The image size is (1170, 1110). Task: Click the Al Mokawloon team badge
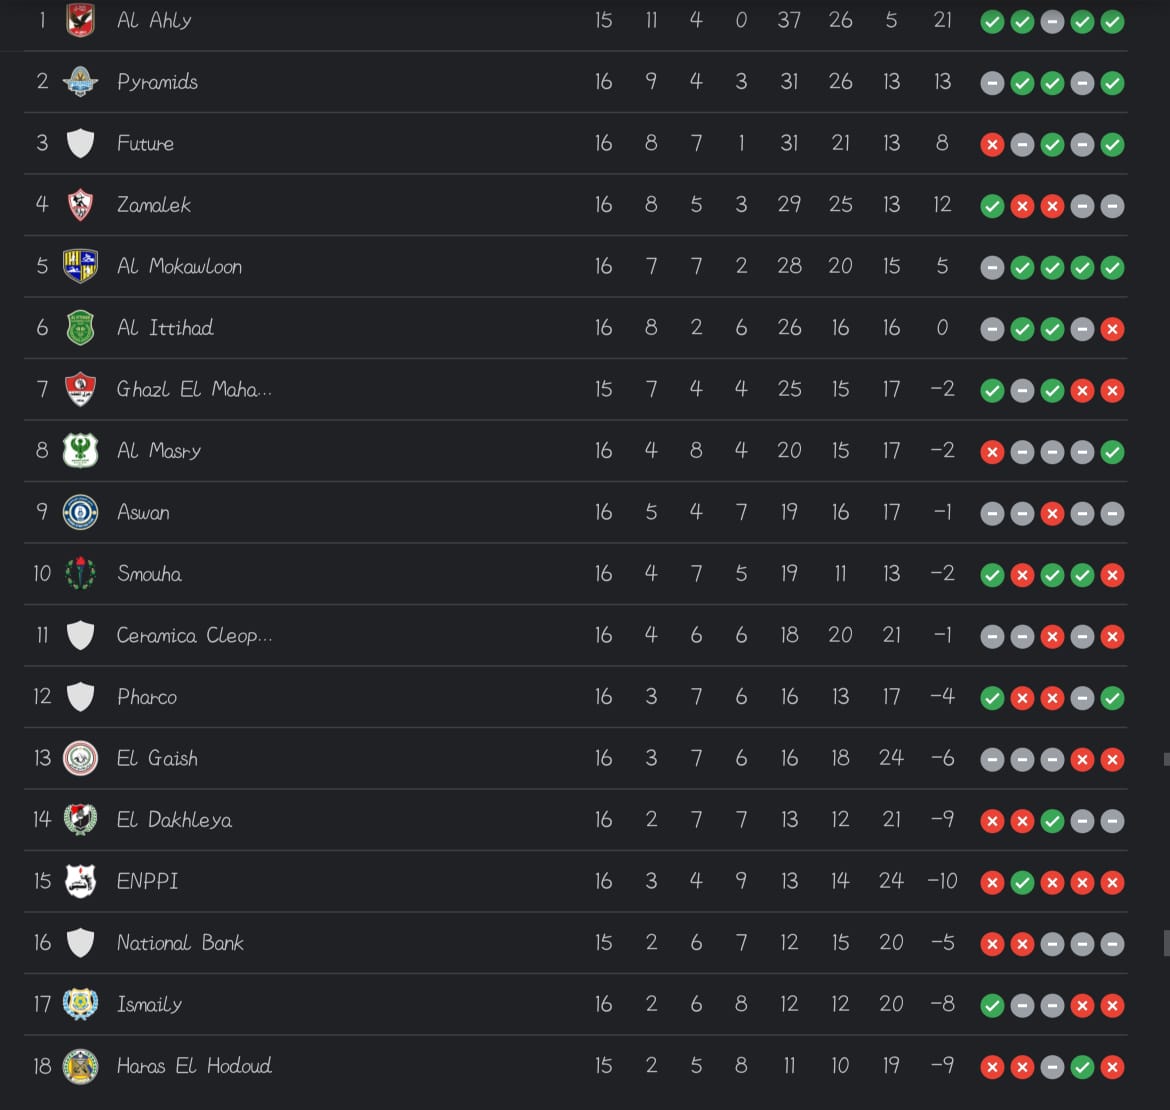click(x=80, y=266)
